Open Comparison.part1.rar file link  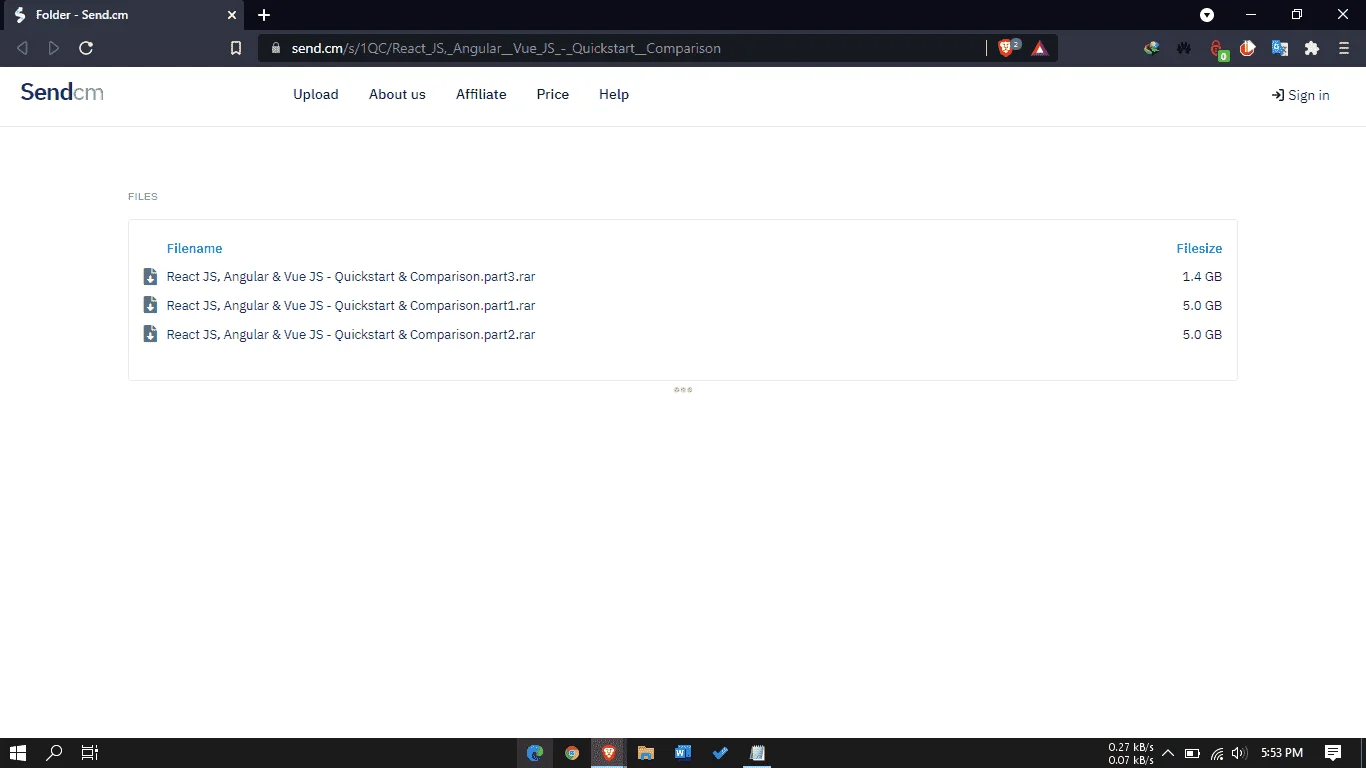(x=351, y=306)
